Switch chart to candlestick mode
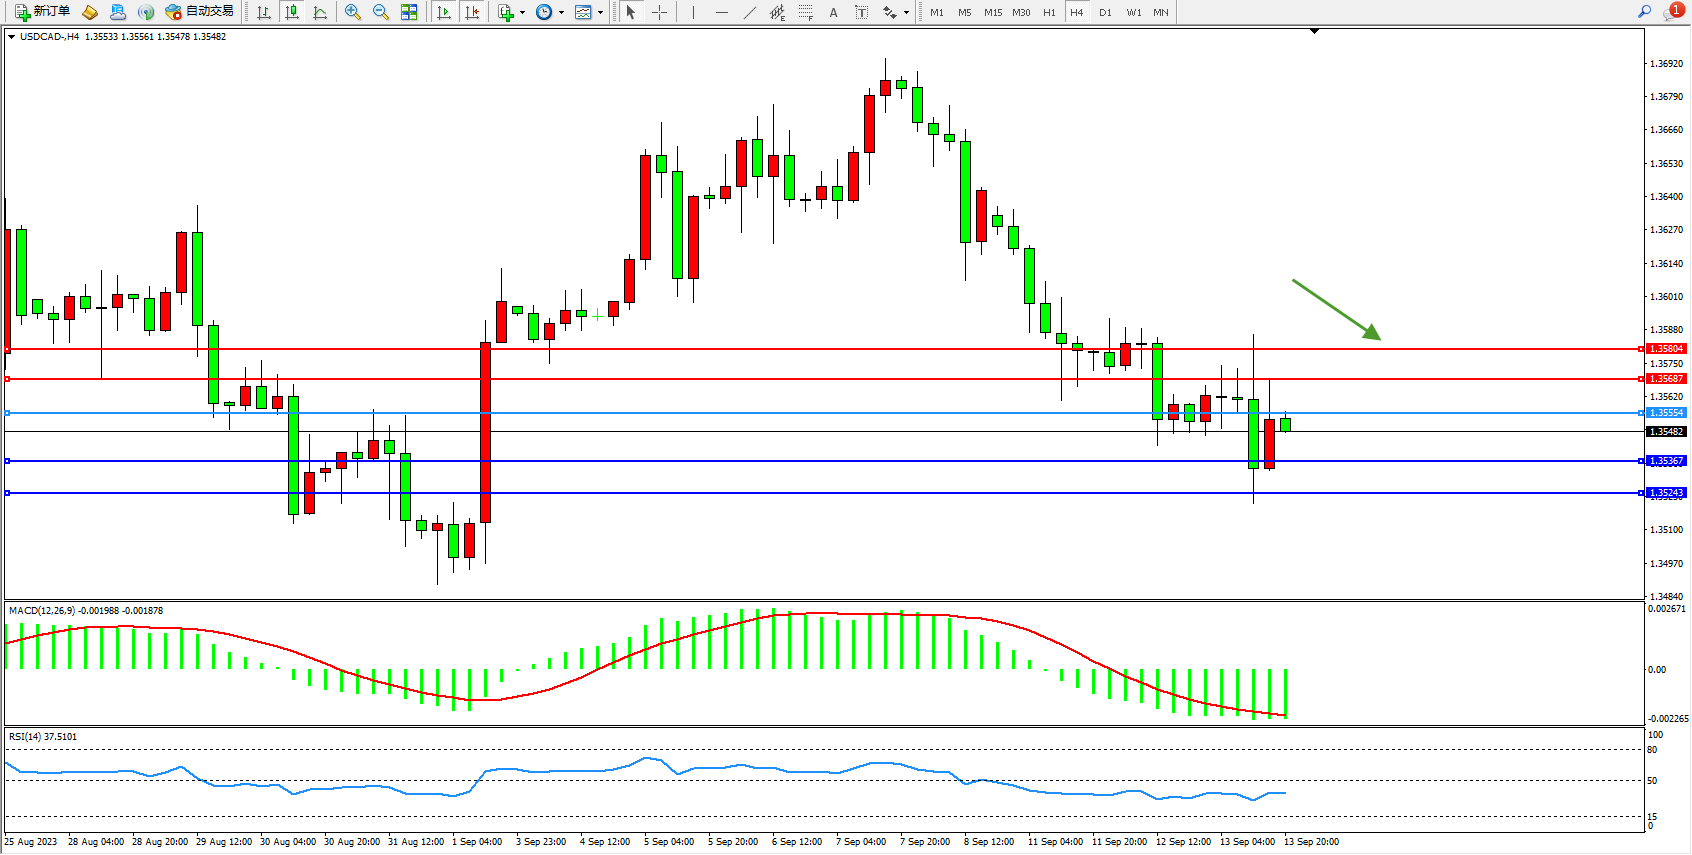 coord(292,12)
